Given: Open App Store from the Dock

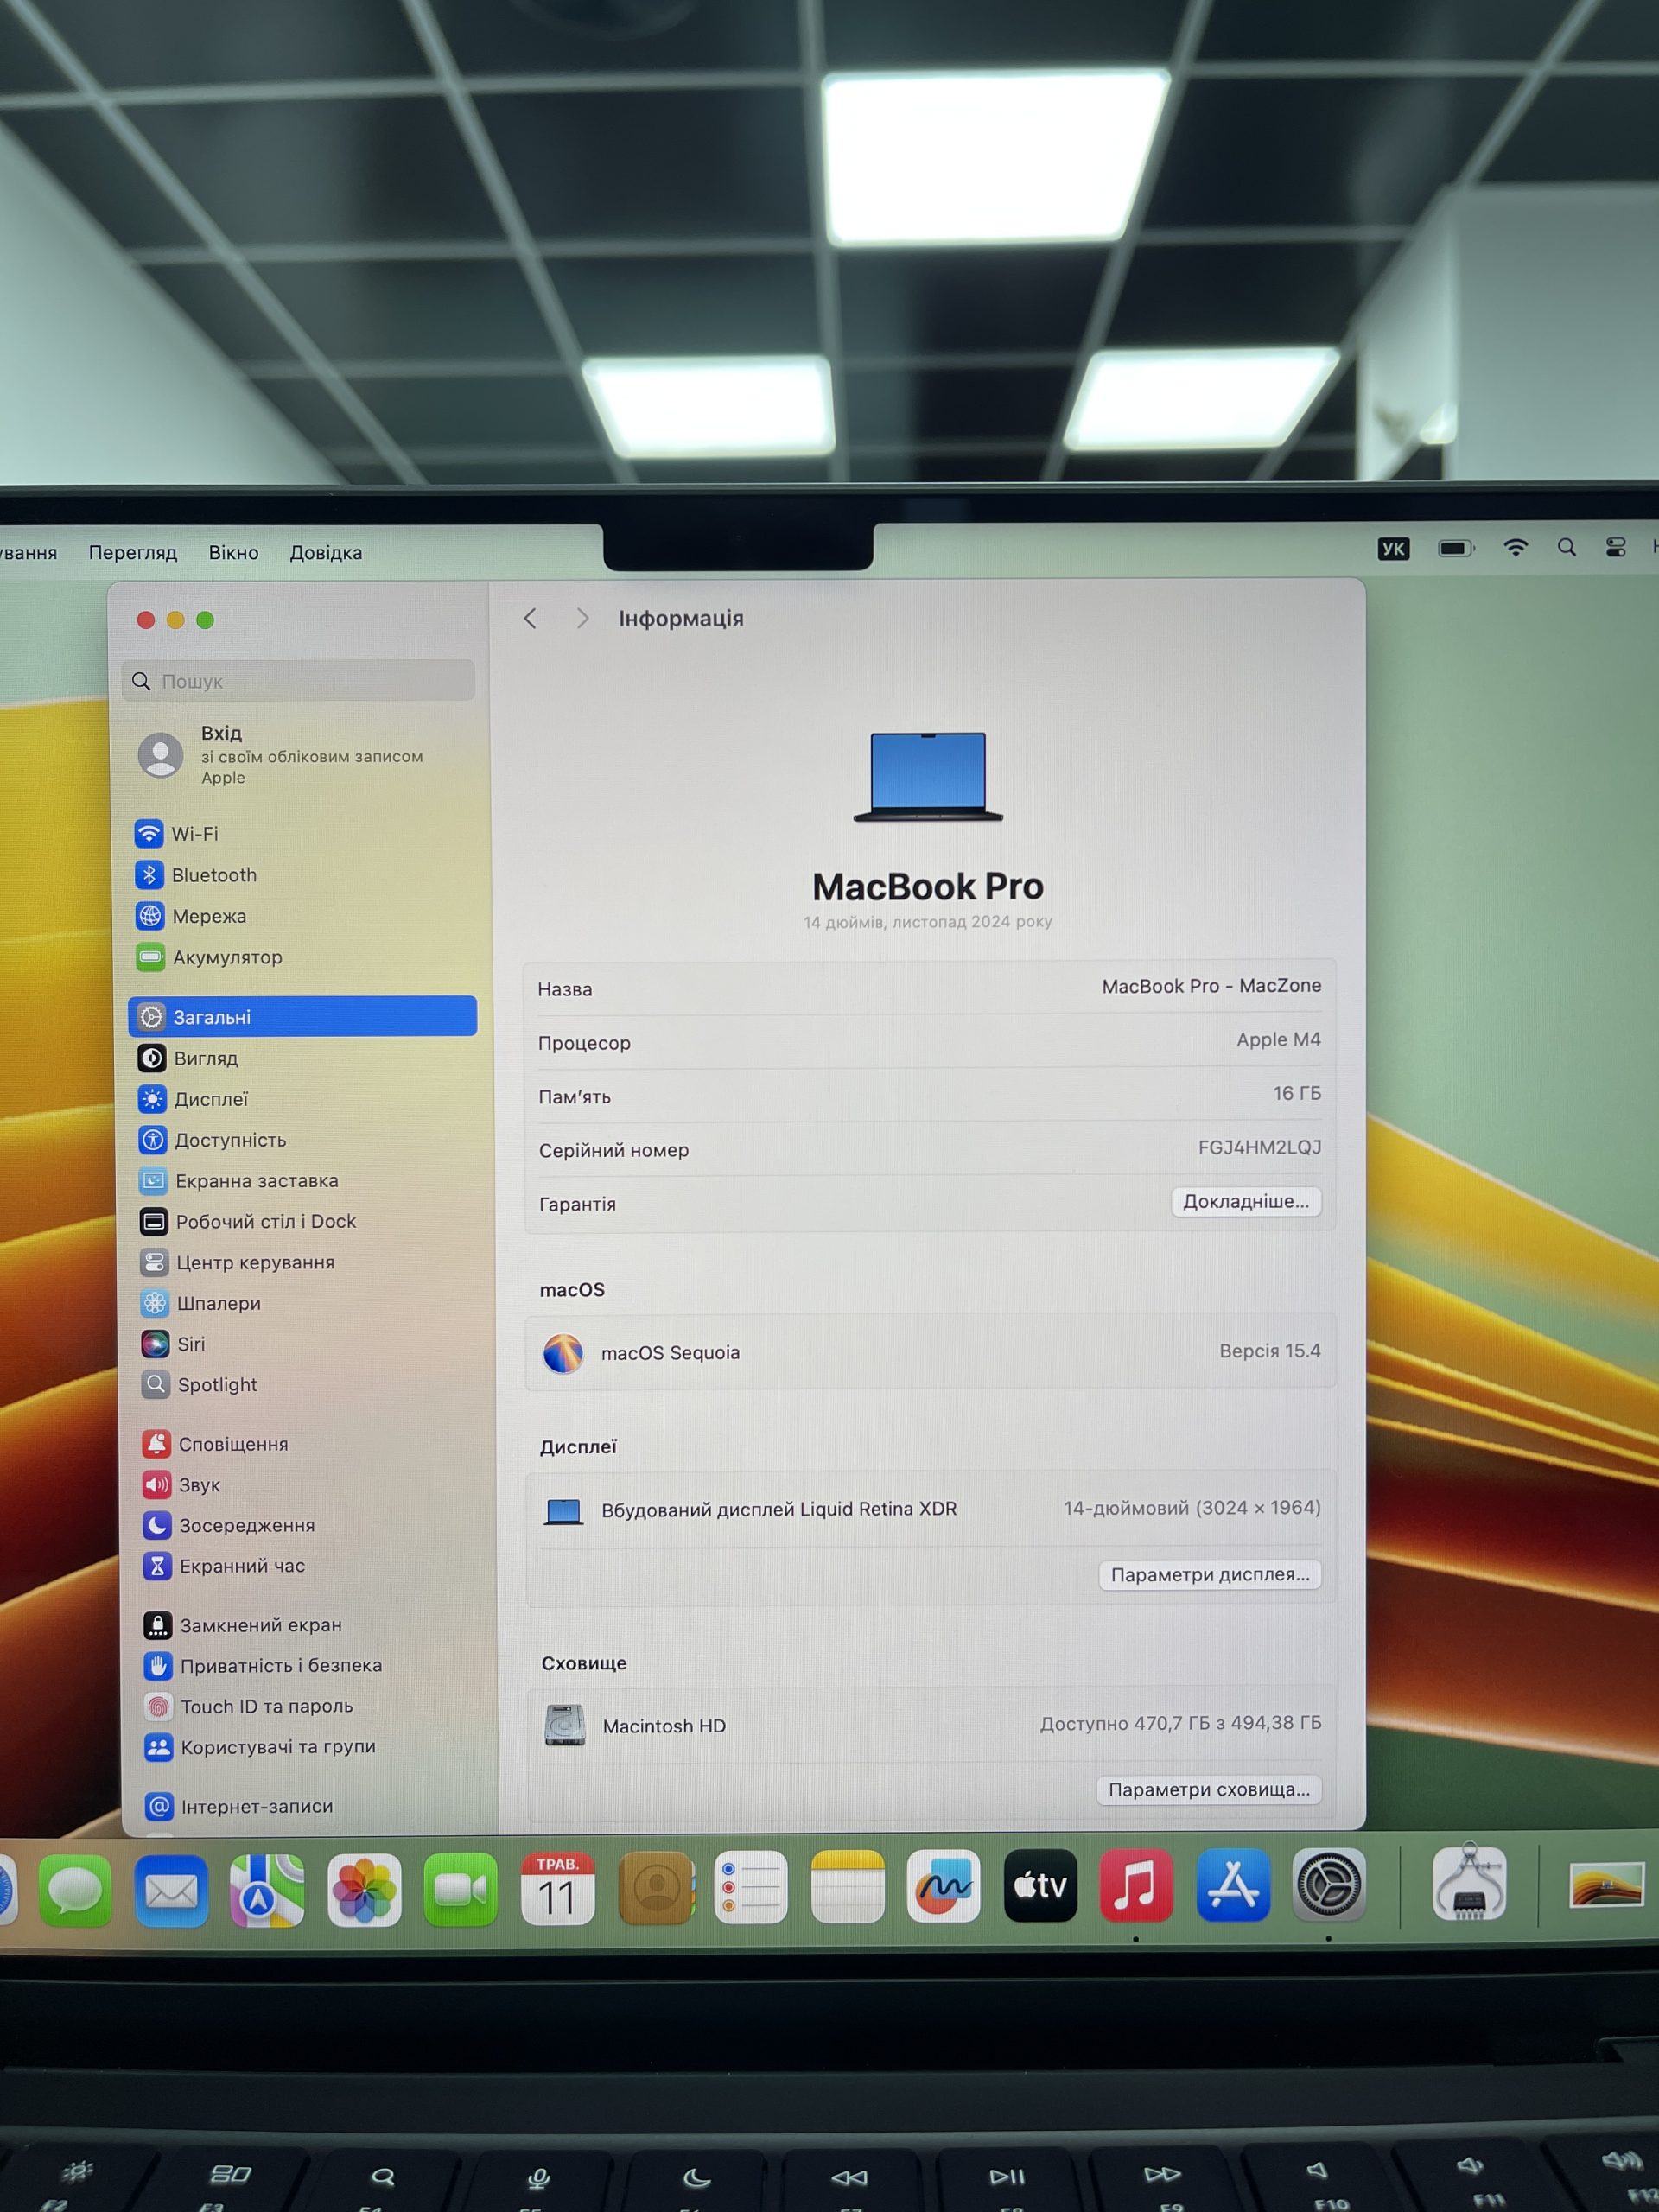Looking at the screenshot, I should (x=1233, y=1885).
